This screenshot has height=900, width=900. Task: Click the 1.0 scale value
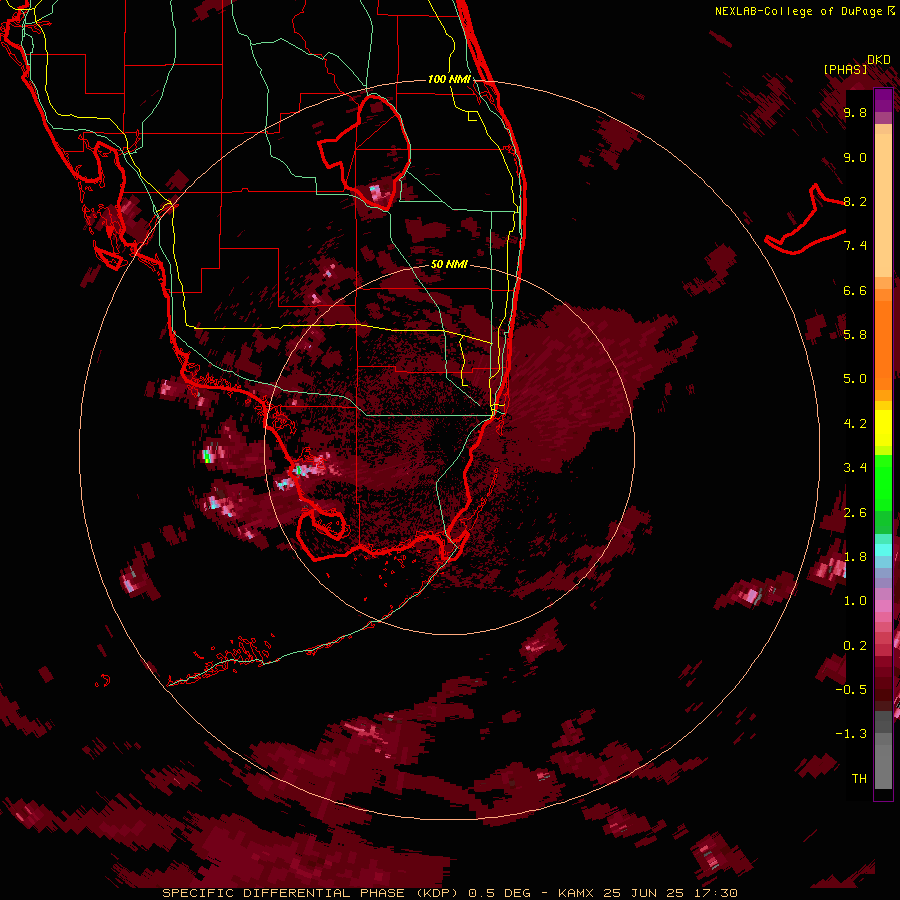coord(855,601)
